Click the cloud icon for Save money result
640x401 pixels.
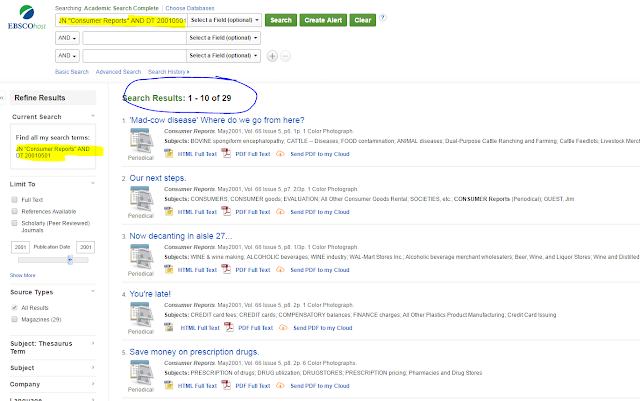coord(280,386)
